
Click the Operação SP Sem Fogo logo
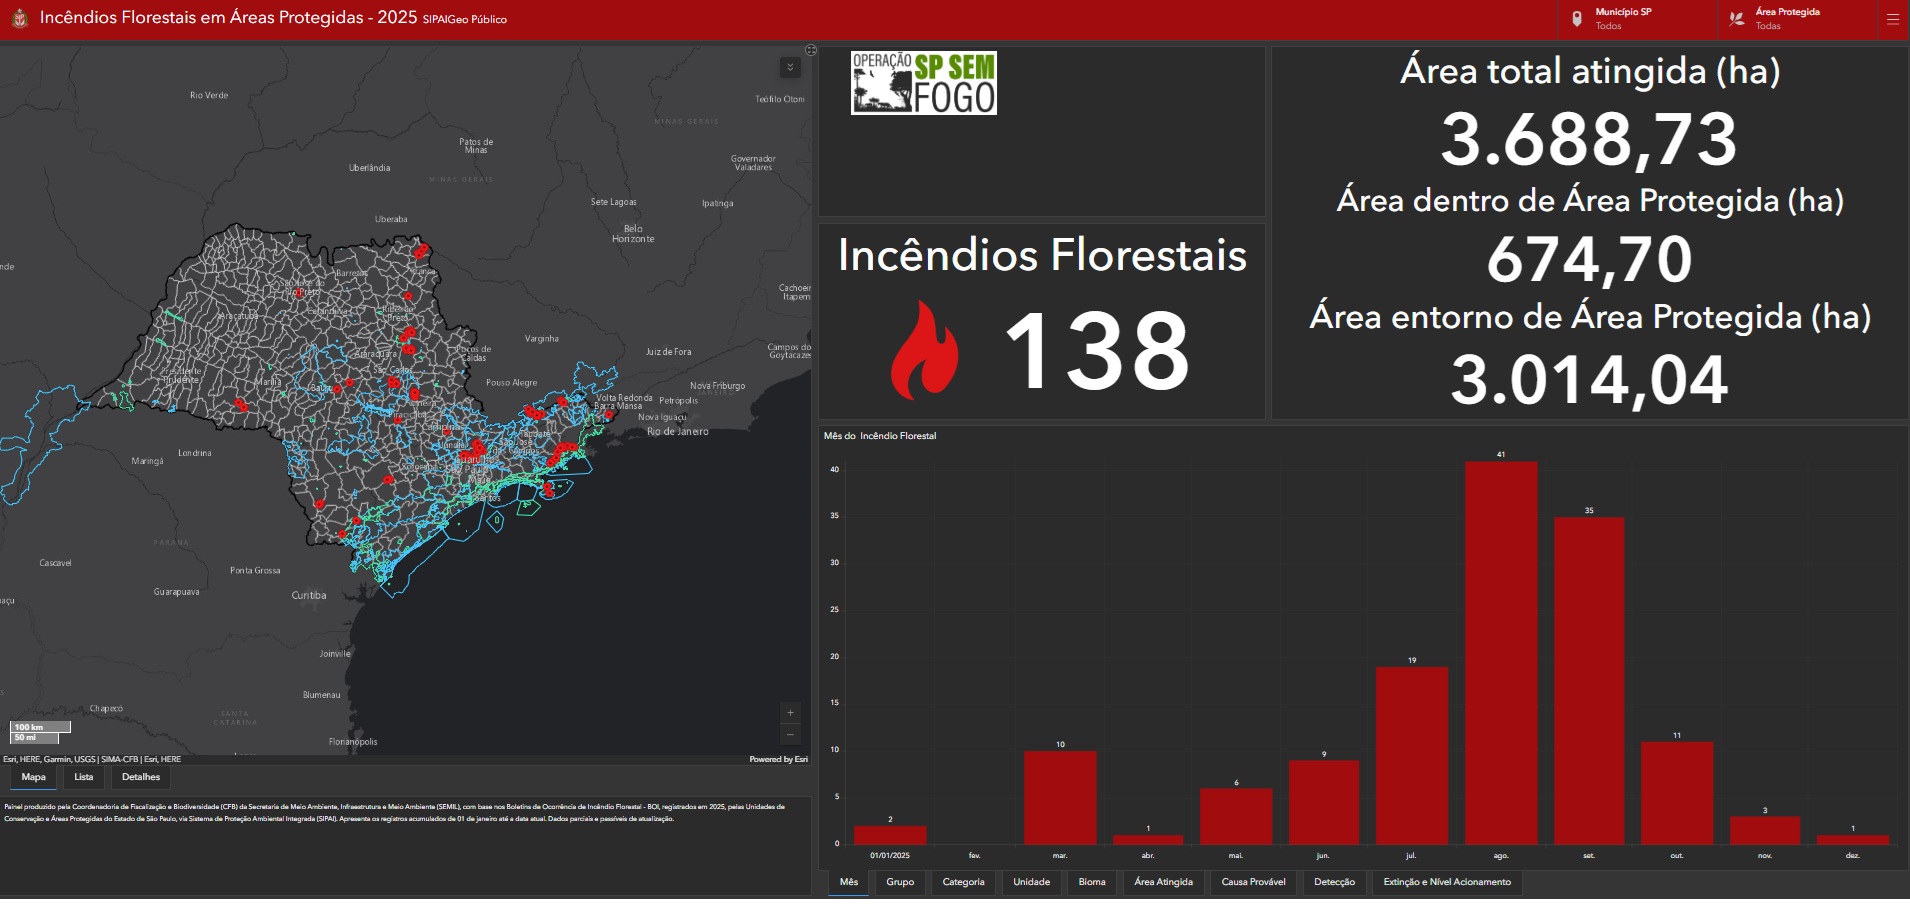coord(924,83)
